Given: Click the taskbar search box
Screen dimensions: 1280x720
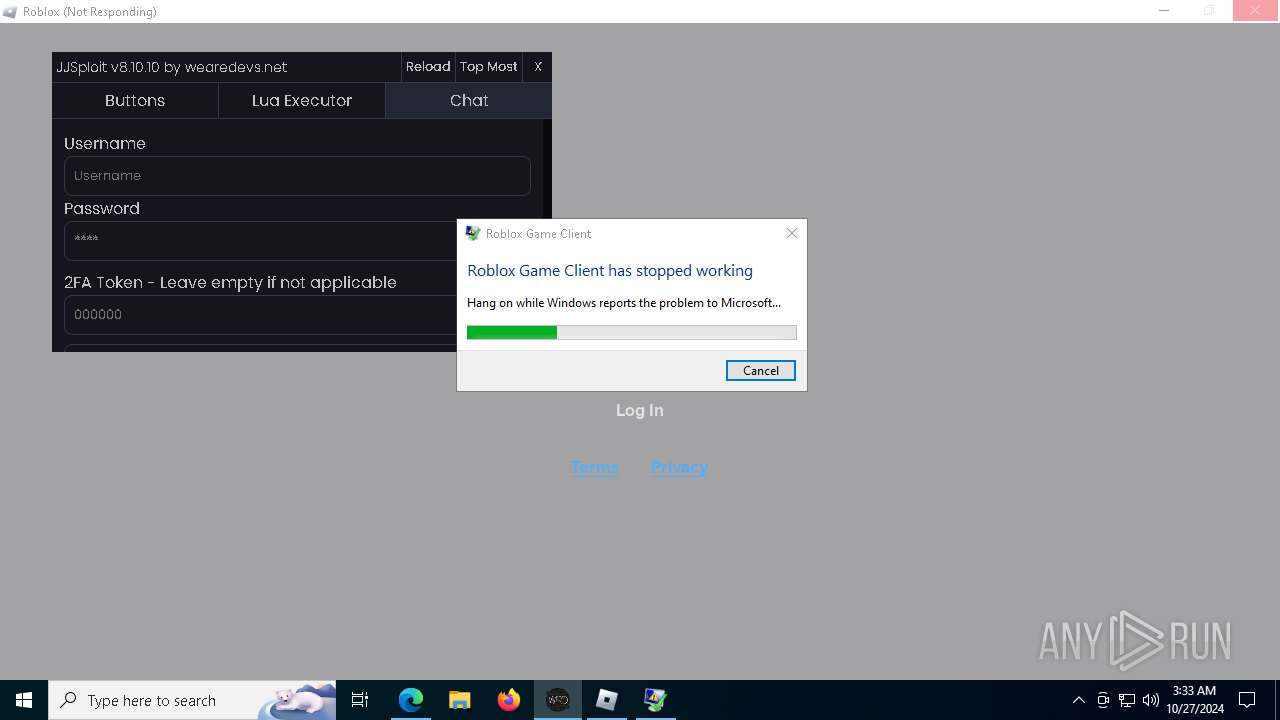Looking at the screenshot, I should pos(192,700).
